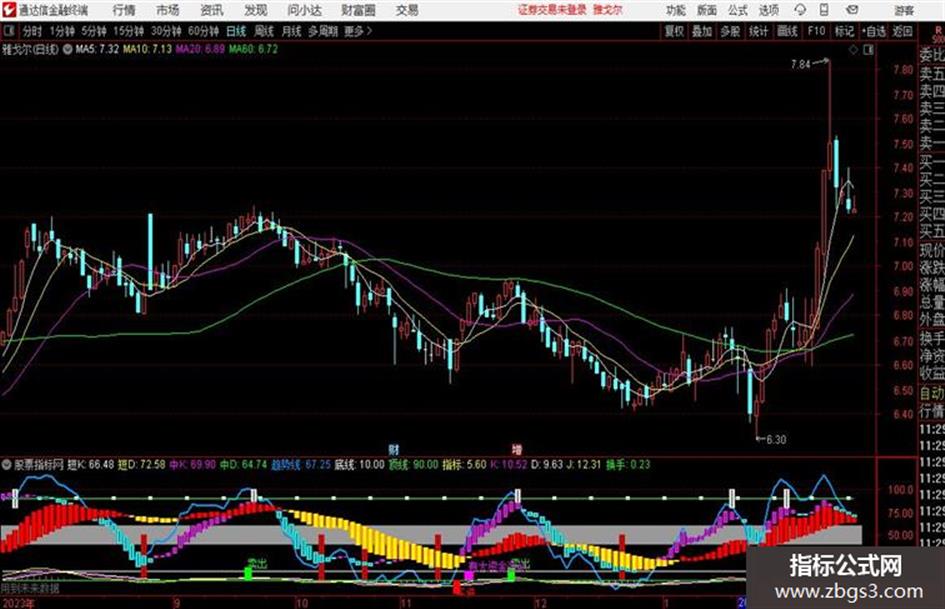The width and height of the screenshot is (945, 609).
Task: Open the 版面 menu
Action: (x=707, y=10)
